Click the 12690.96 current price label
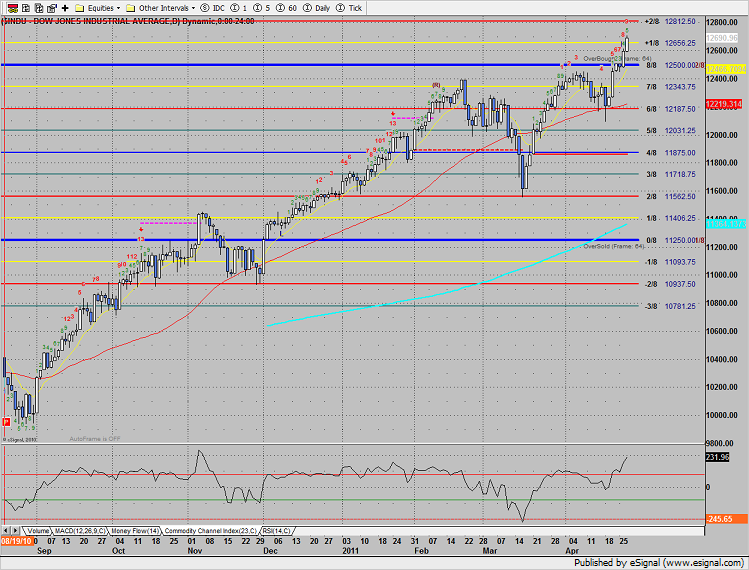Image resolution: width=749 pixels, height=570 pixels. coord(722,38)
